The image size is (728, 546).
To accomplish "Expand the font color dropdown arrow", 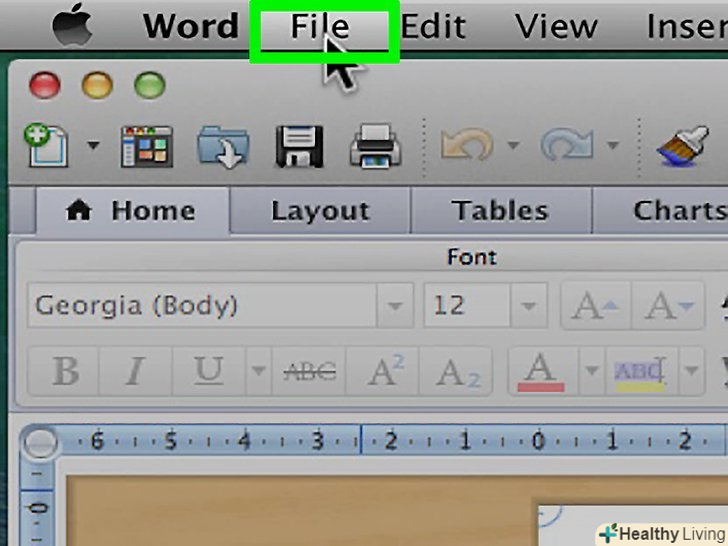I will coord(592,370).
